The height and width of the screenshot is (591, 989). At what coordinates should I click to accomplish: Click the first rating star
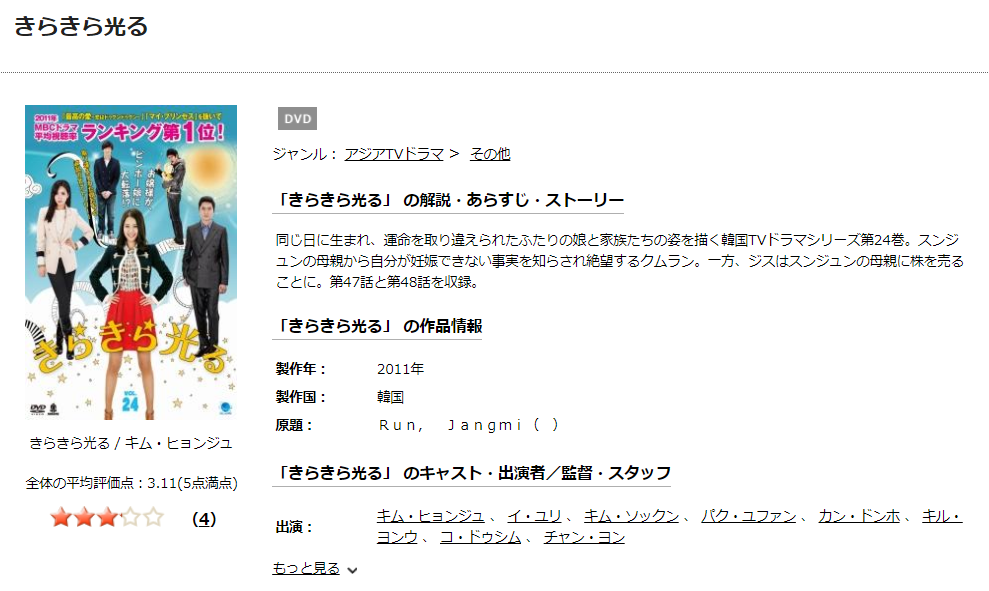61,518
